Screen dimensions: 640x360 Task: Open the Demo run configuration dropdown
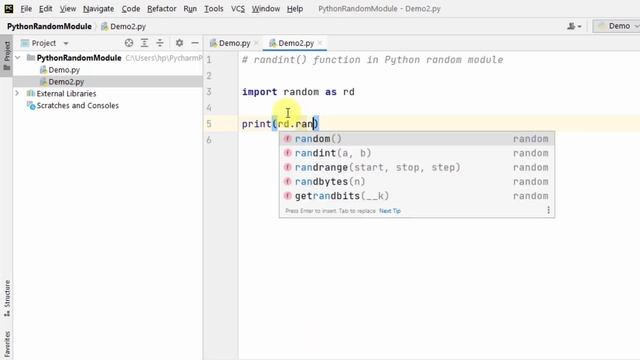[617, 26]
